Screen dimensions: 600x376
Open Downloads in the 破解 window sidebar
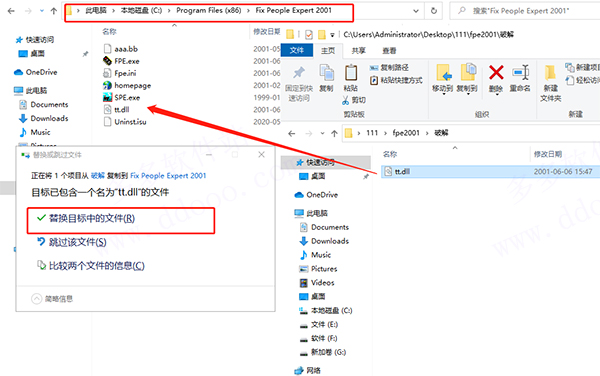324,241
